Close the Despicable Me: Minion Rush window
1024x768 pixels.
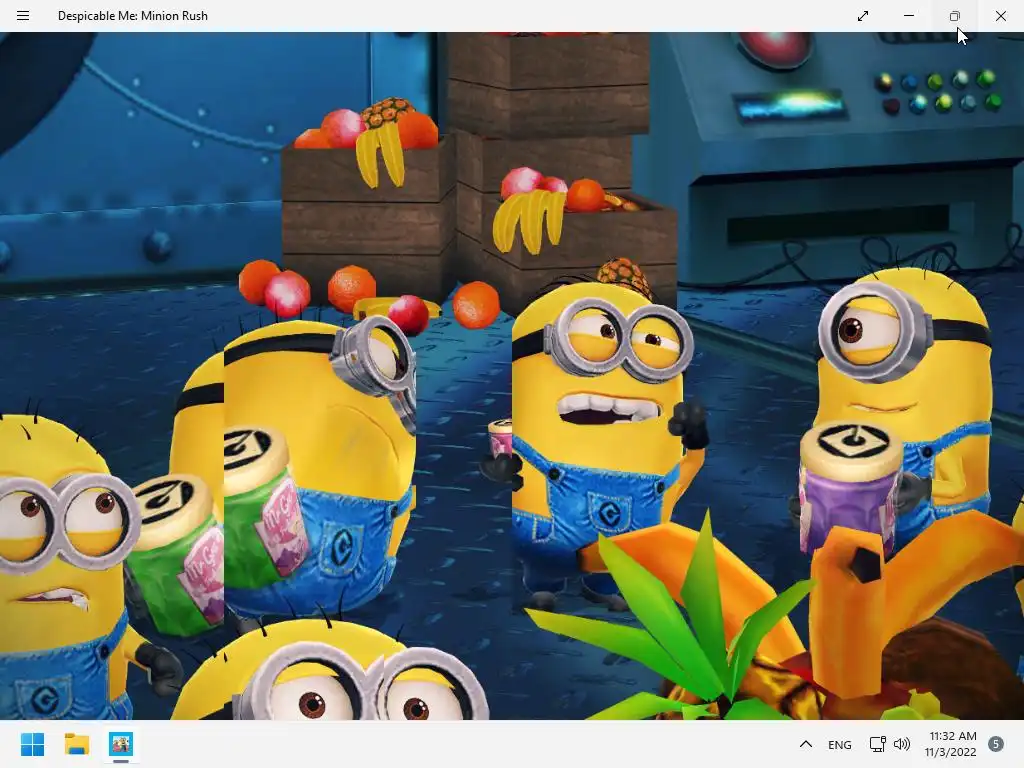pyautogui.click(x=1000, y=16)
